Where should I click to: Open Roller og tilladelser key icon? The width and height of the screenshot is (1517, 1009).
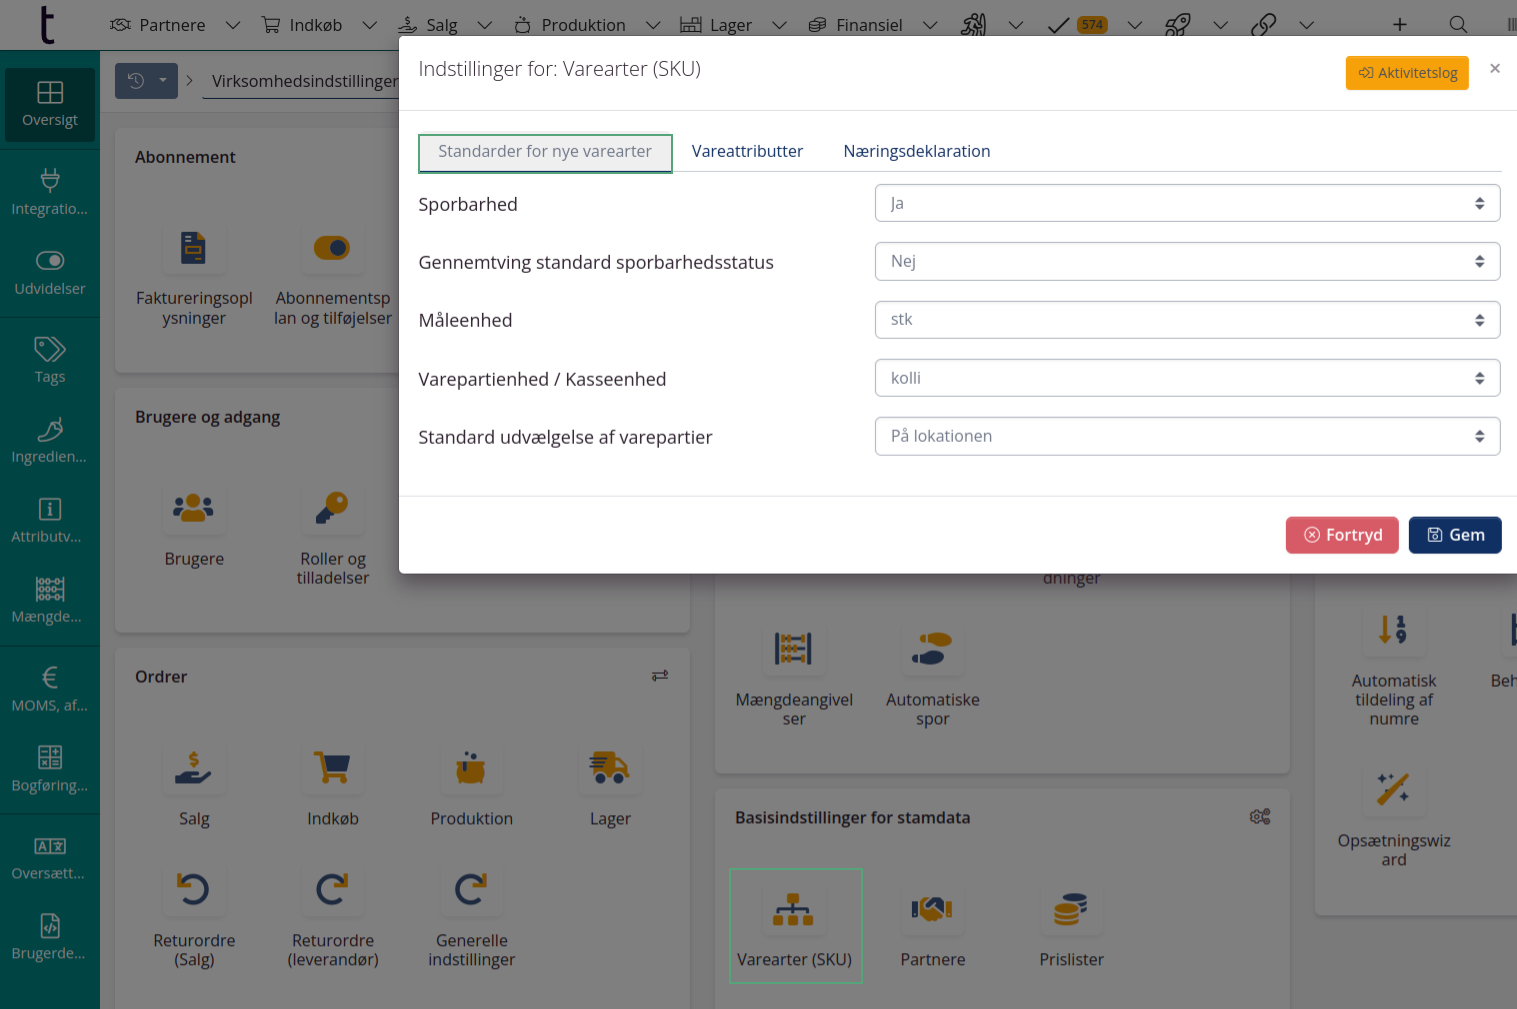click(332, 509)
